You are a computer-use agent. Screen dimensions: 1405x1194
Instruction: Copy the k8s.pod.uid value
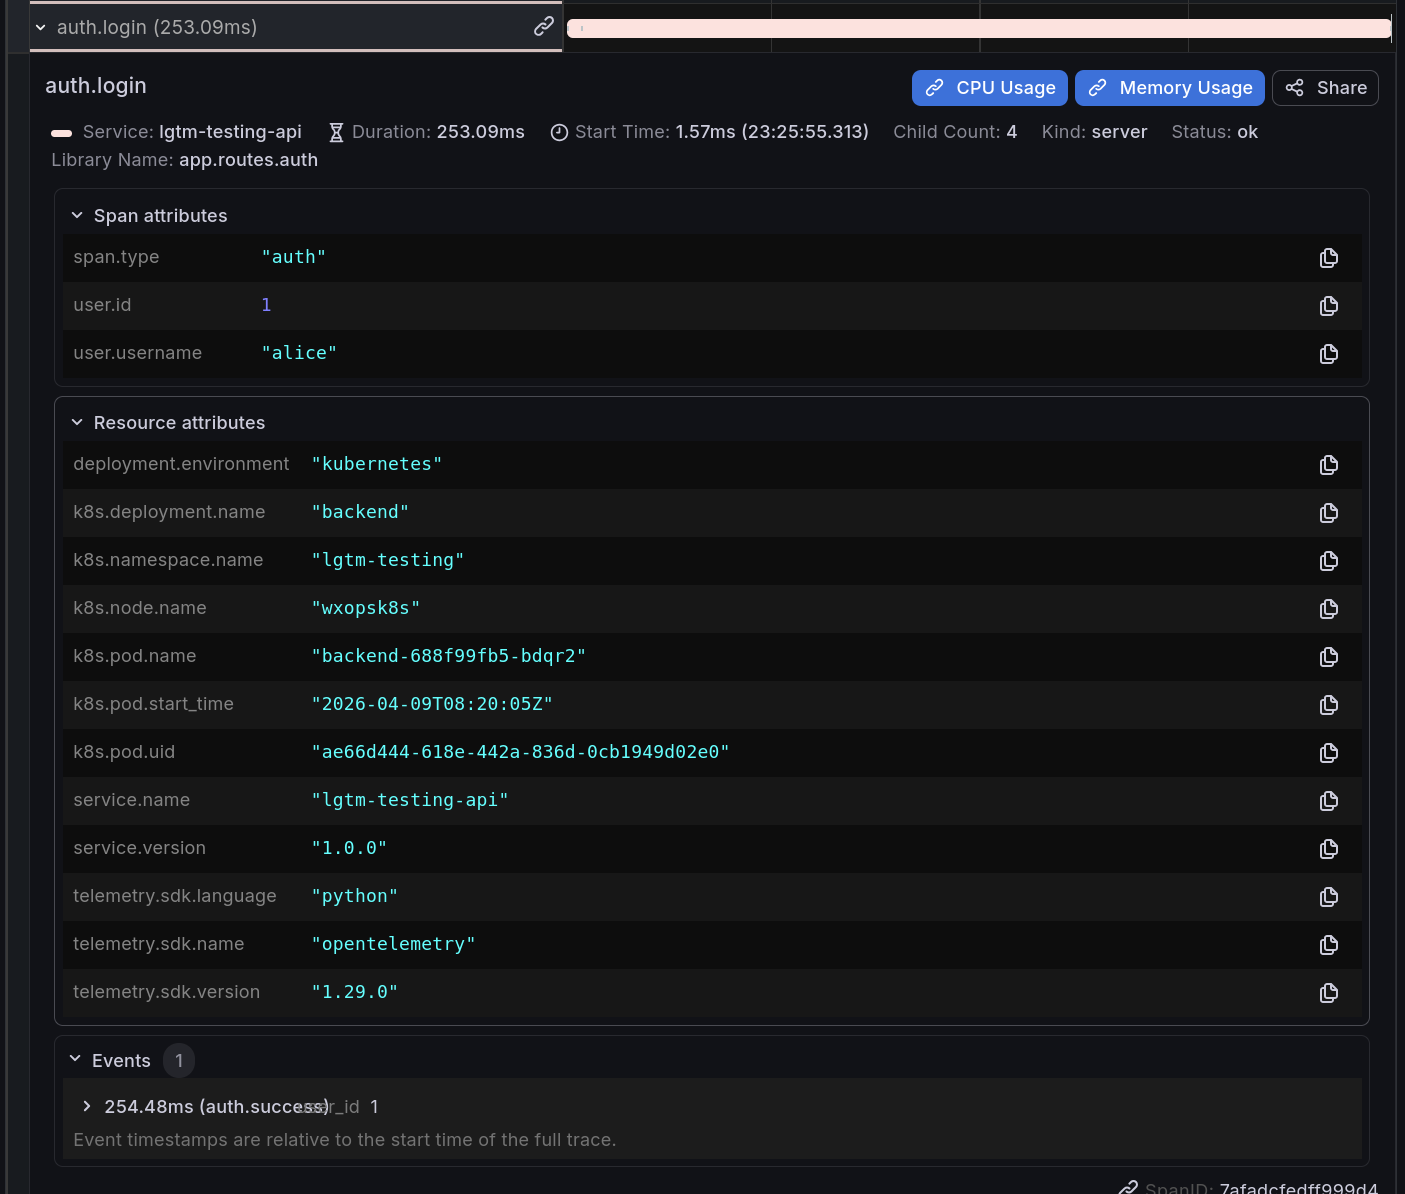pyautogui.click(x=1328, y=753)
